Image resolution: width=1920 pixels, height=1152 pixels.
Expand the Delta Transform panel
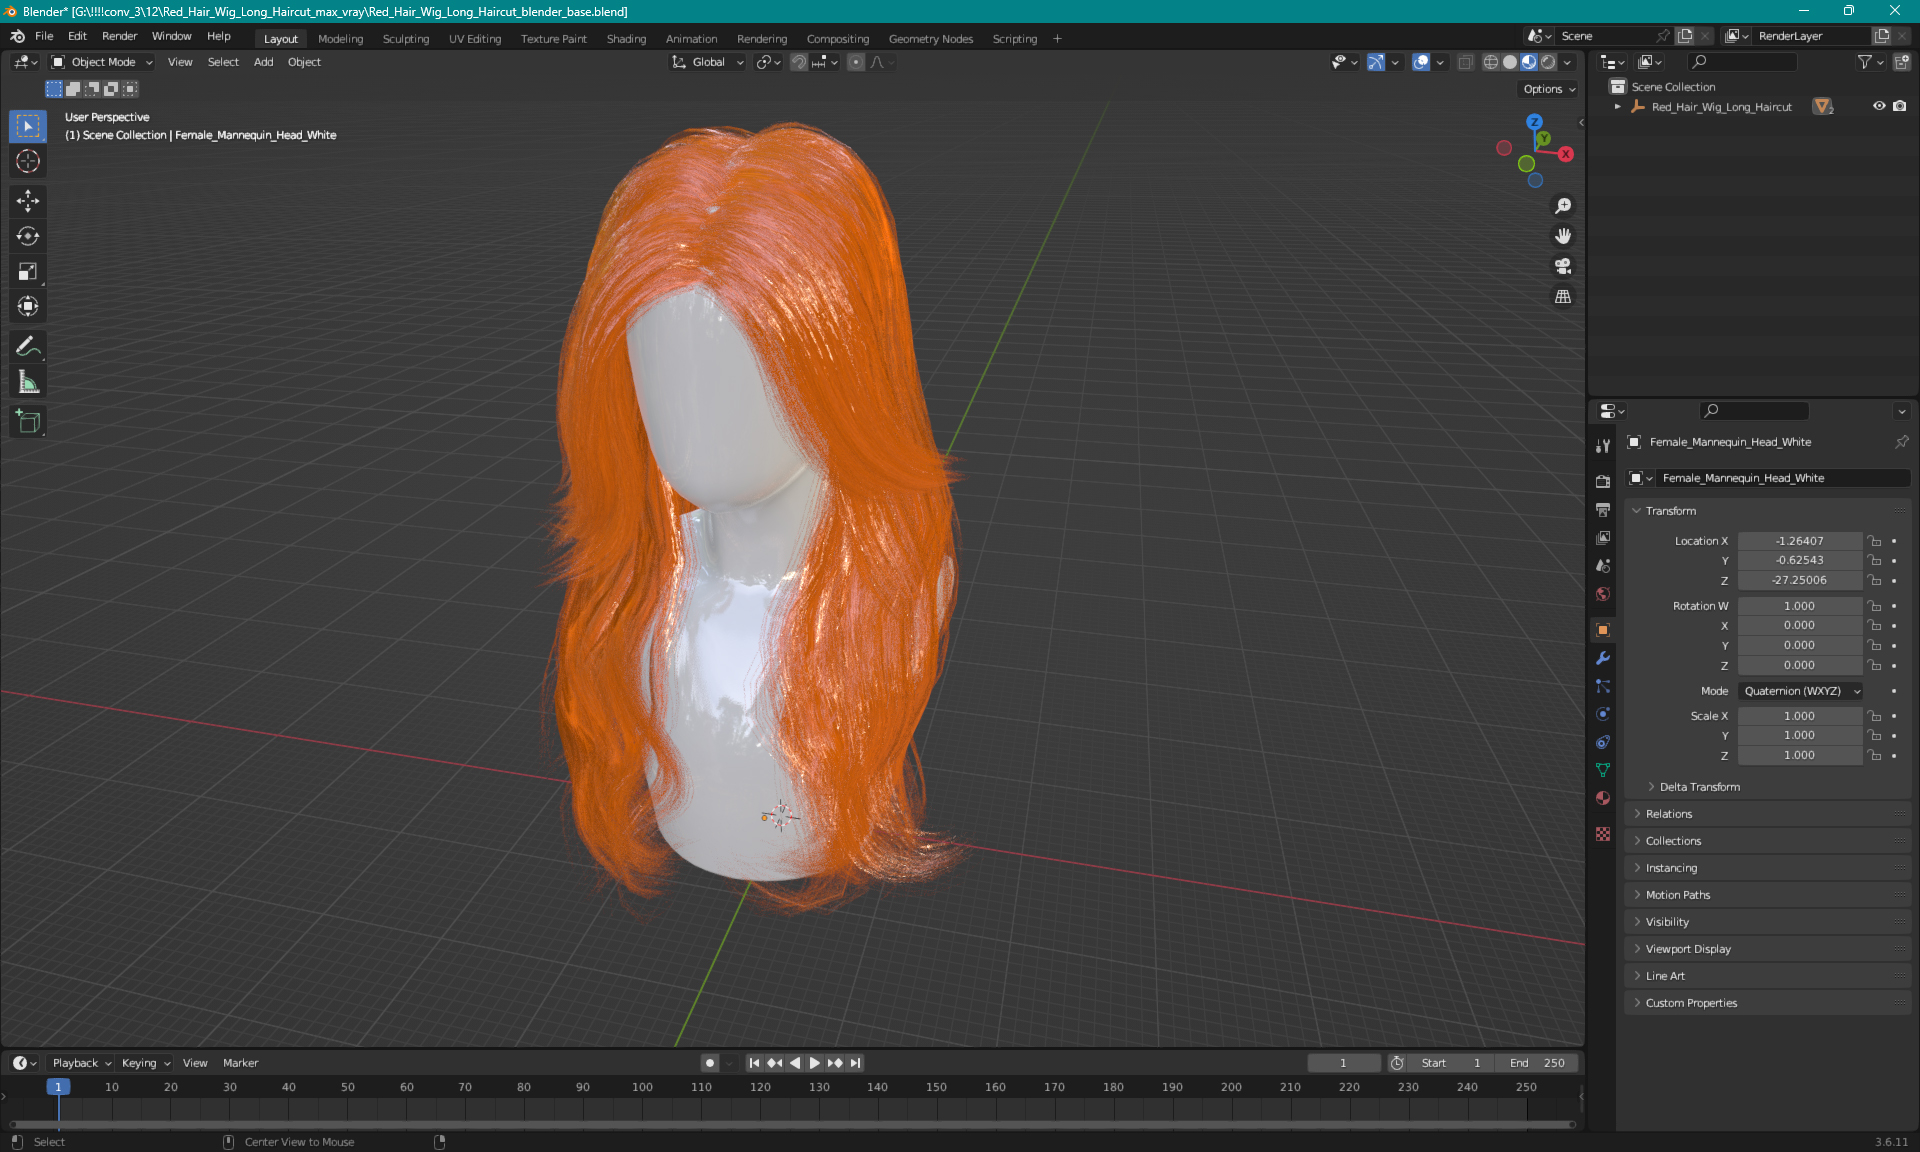click(1699, 787)
